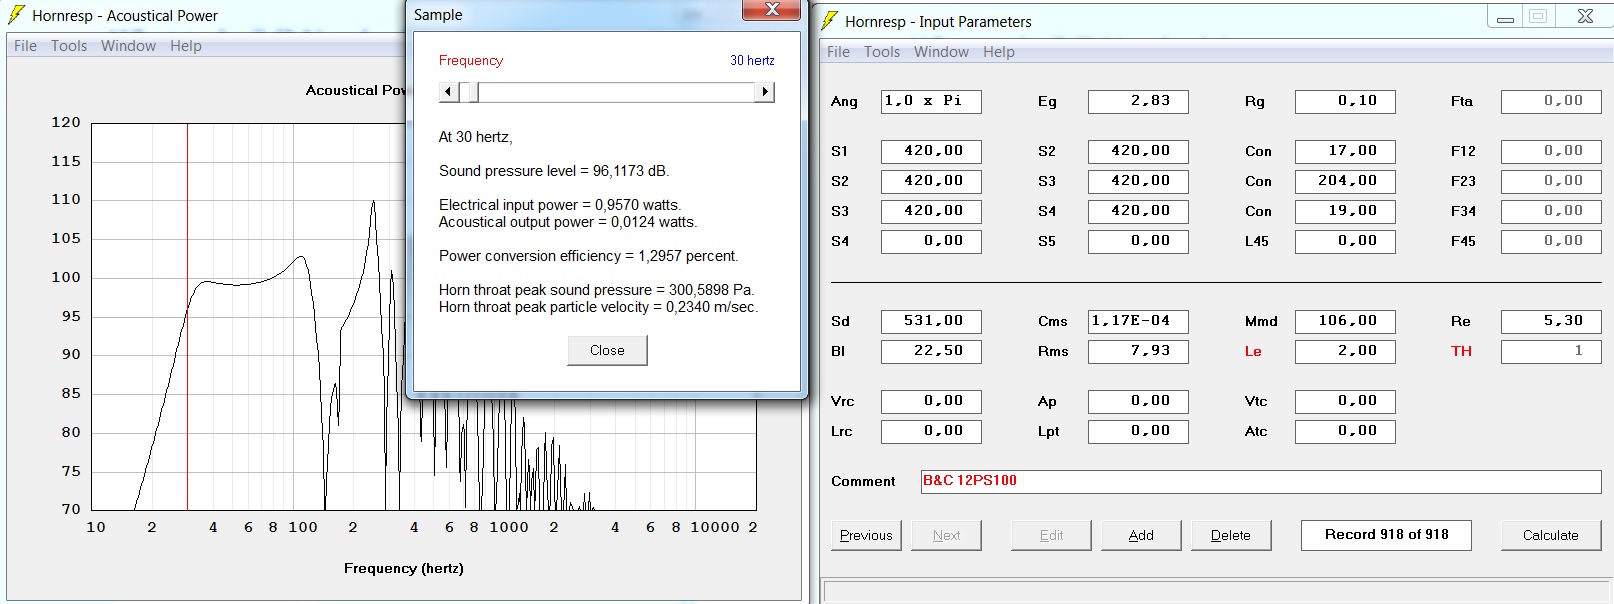This screenshot has width=1614, height=604.
Task: Click the Lrc field
Action: click(x=931, y=431)
